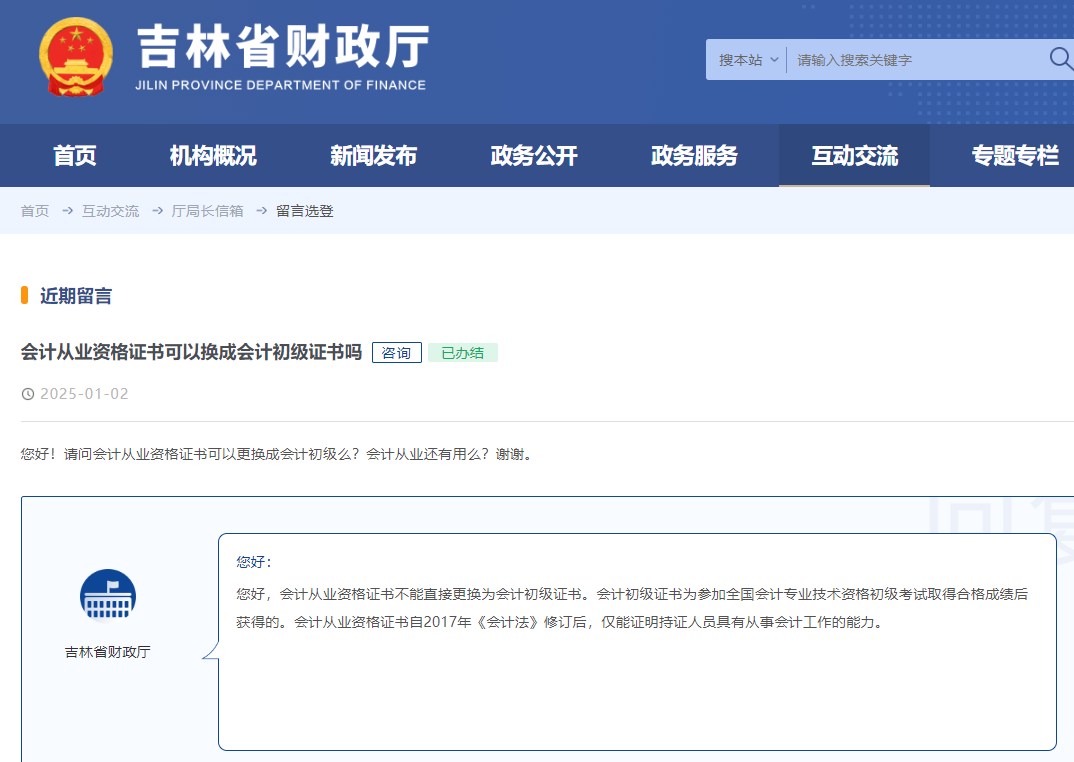Screen dimensions: 1074x762
Task: Click the search magnifier icon
Action: (1061, 59)
